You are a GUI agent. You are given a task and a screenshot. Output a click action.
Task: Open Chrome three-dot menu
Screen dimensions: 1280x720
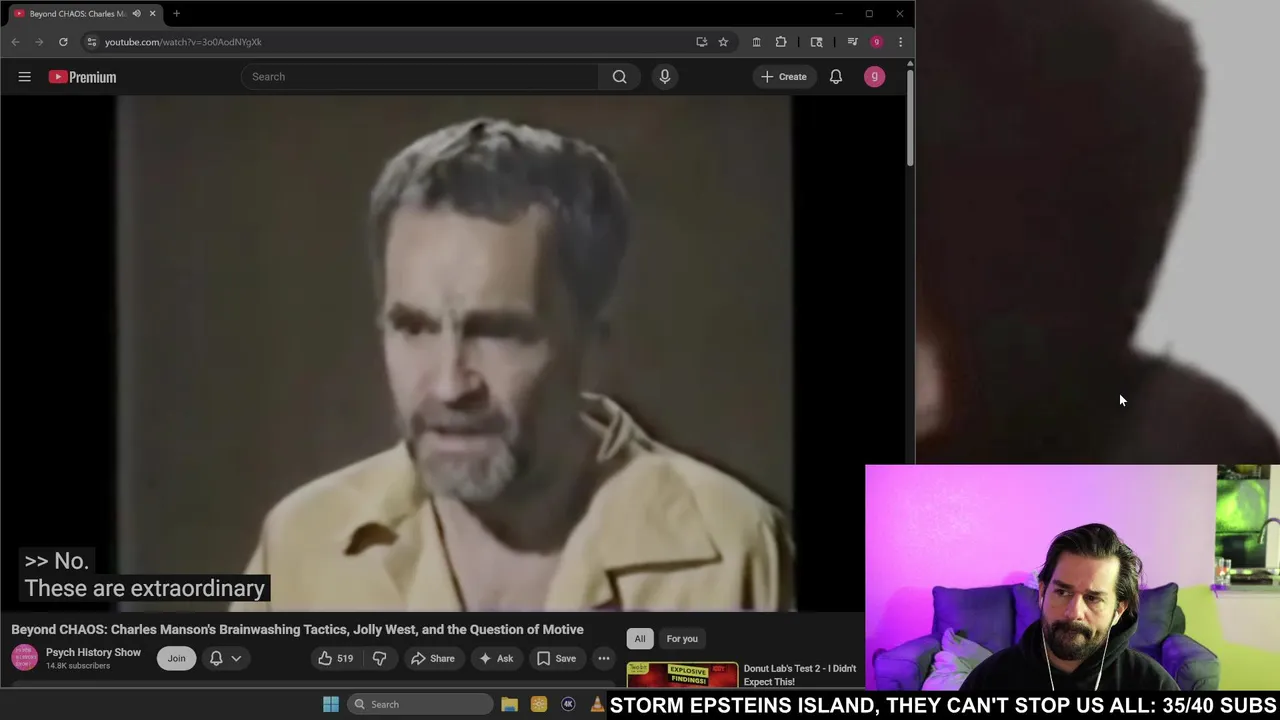pyautogui.click(x=900, y=42)
